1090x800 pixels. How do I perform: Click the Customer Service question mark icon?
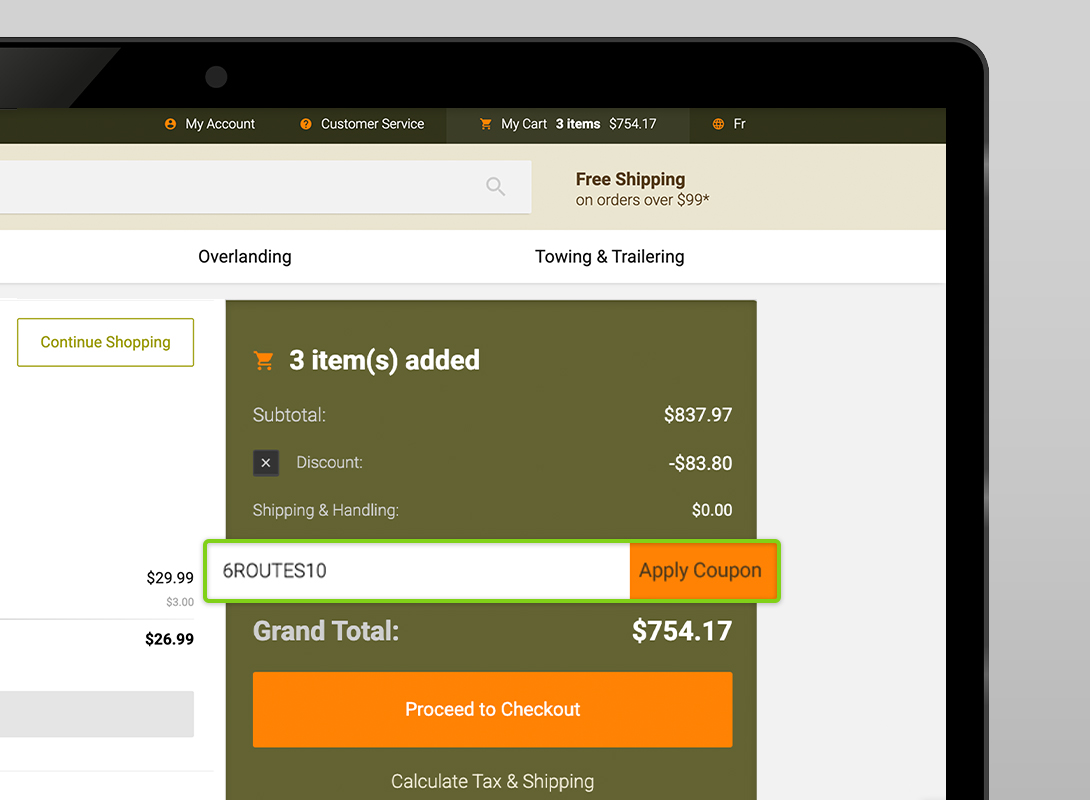pos(306,124)
